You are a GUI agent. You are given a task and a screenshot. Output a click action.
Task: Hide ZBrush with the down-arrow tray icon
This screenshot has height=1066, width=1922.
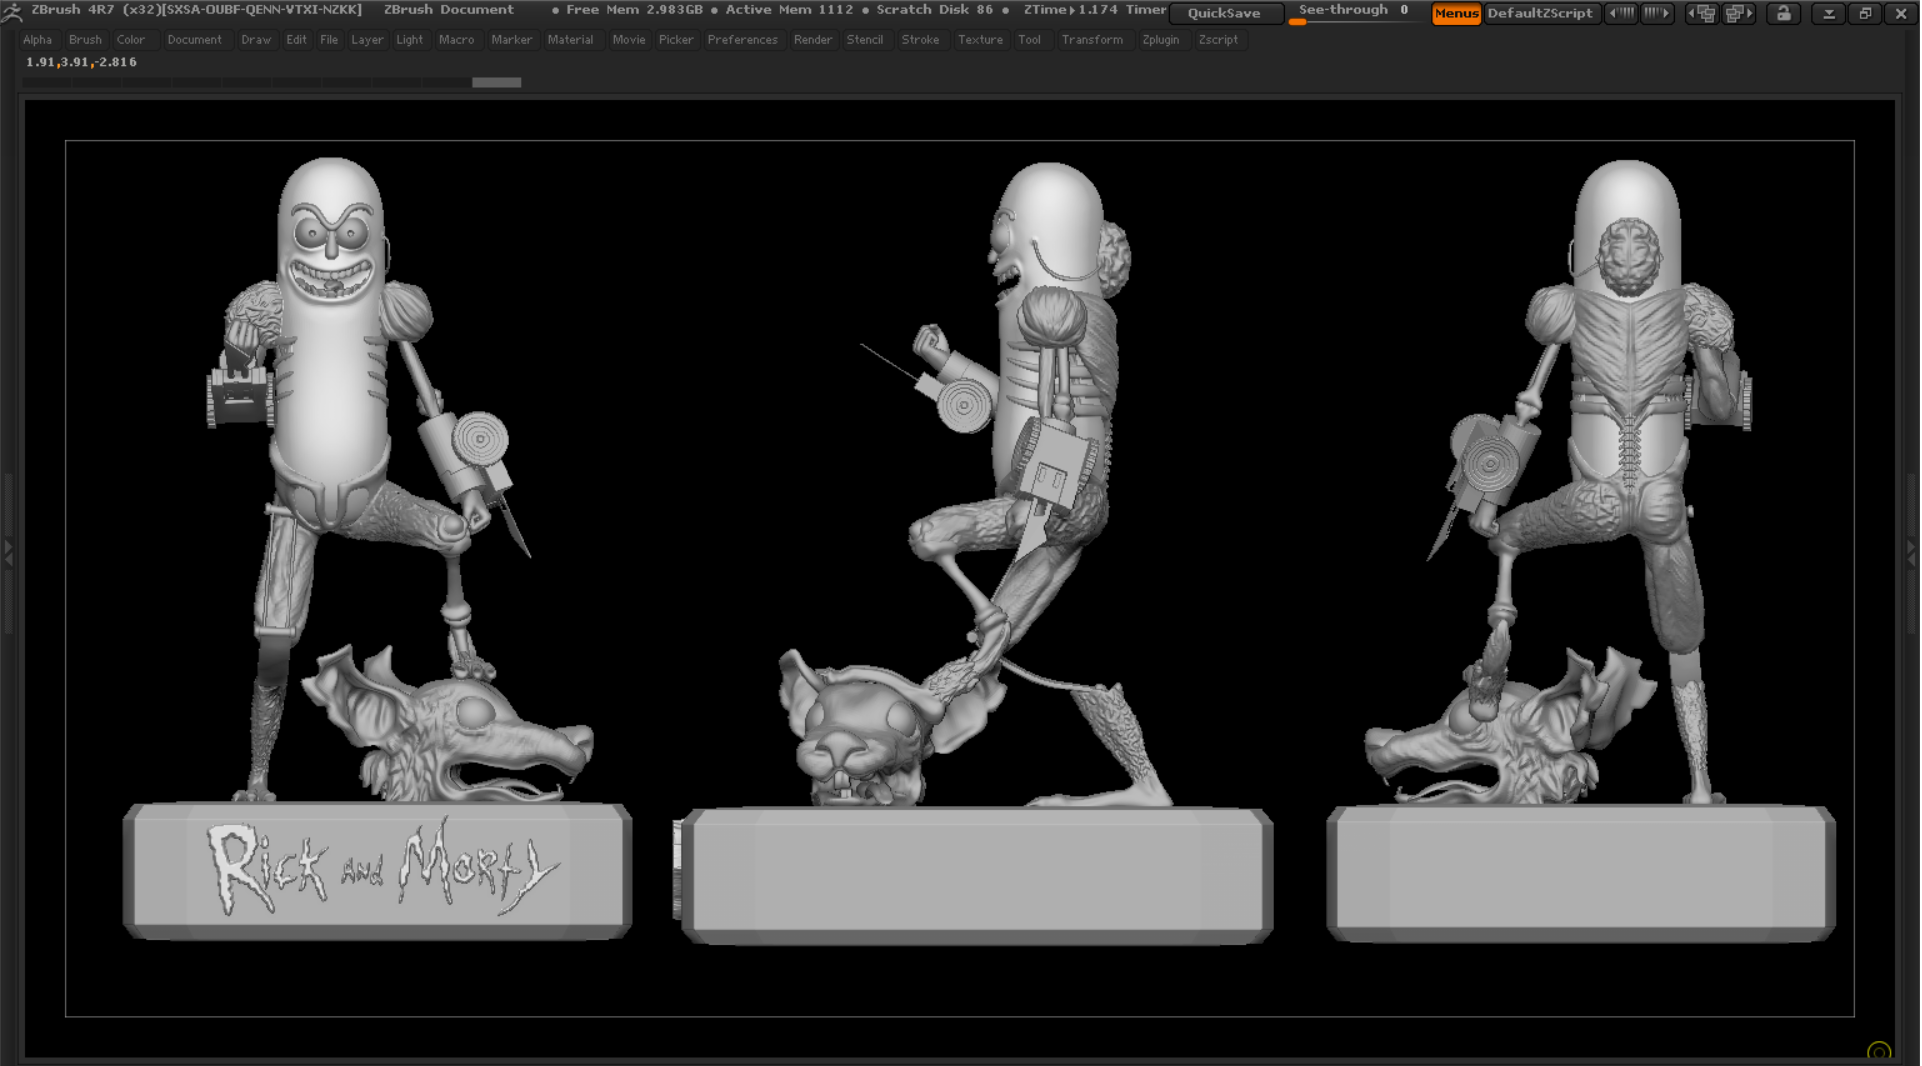coord(1829,13)
